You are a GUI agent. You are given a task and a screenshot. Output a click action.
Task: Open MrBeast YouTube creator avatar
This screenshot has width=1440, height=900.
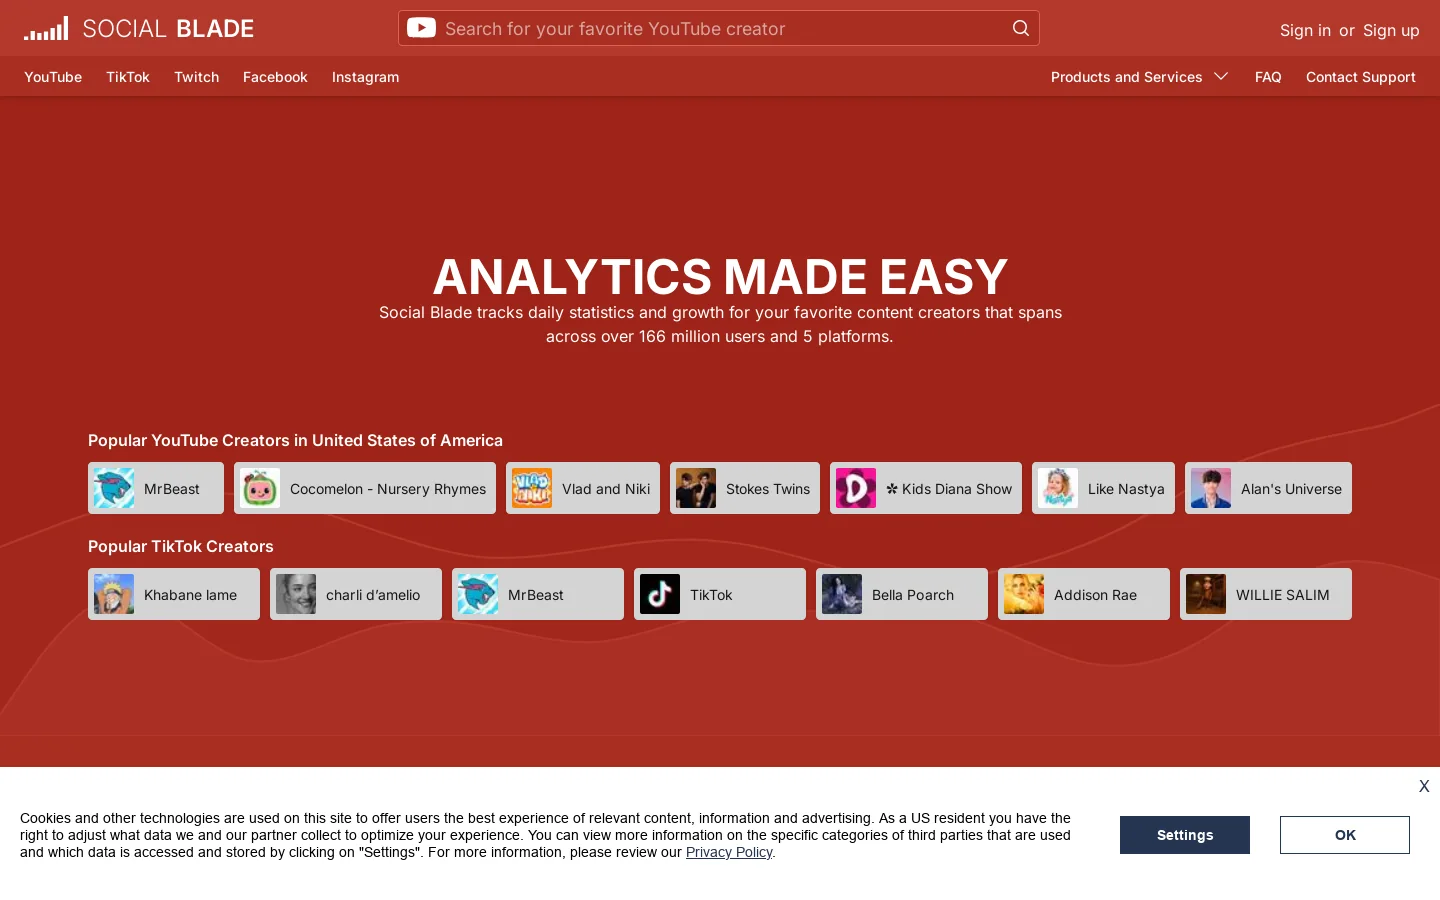pos(114,488)
